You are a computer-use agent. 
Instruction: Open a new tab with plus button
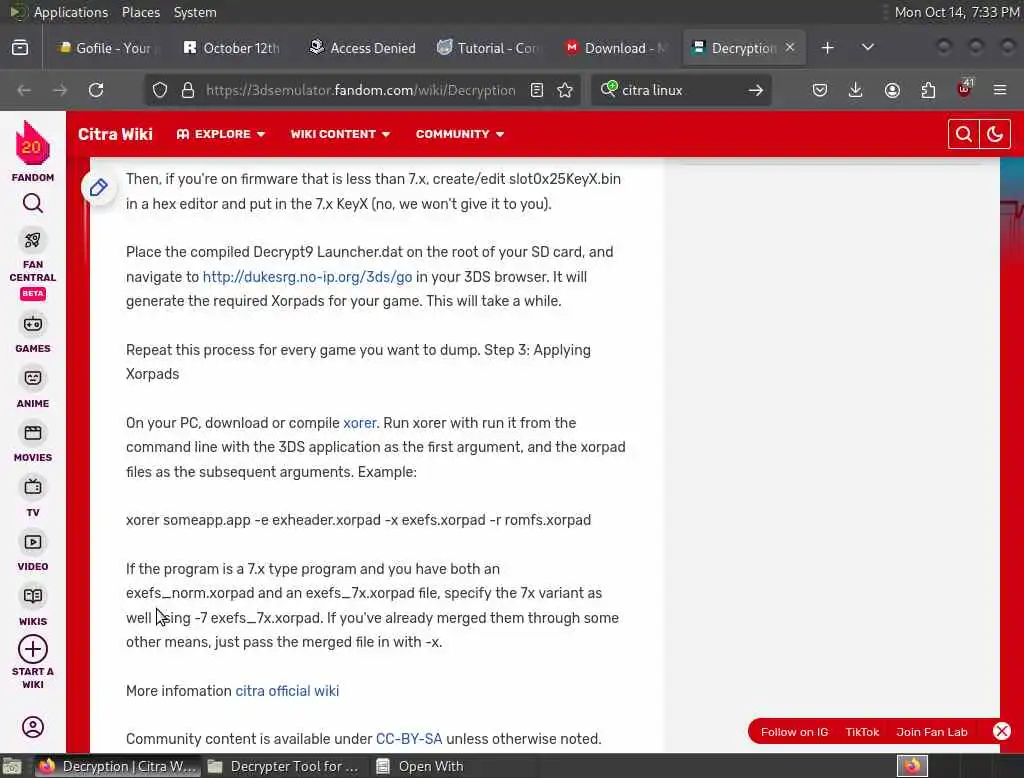pos(827,48)
